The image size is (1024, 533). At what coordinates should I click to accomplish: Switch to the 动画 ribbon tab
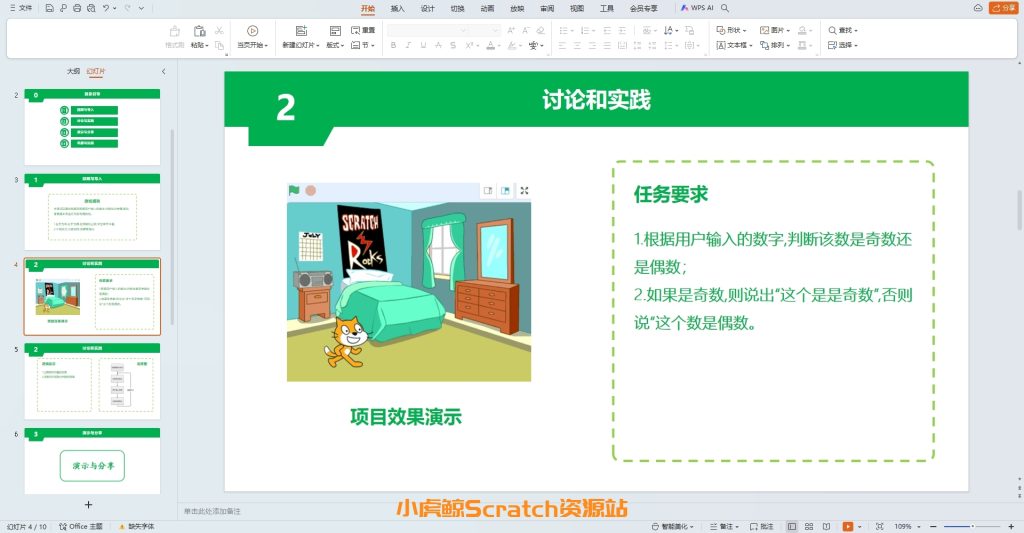[x=487, y=8]
